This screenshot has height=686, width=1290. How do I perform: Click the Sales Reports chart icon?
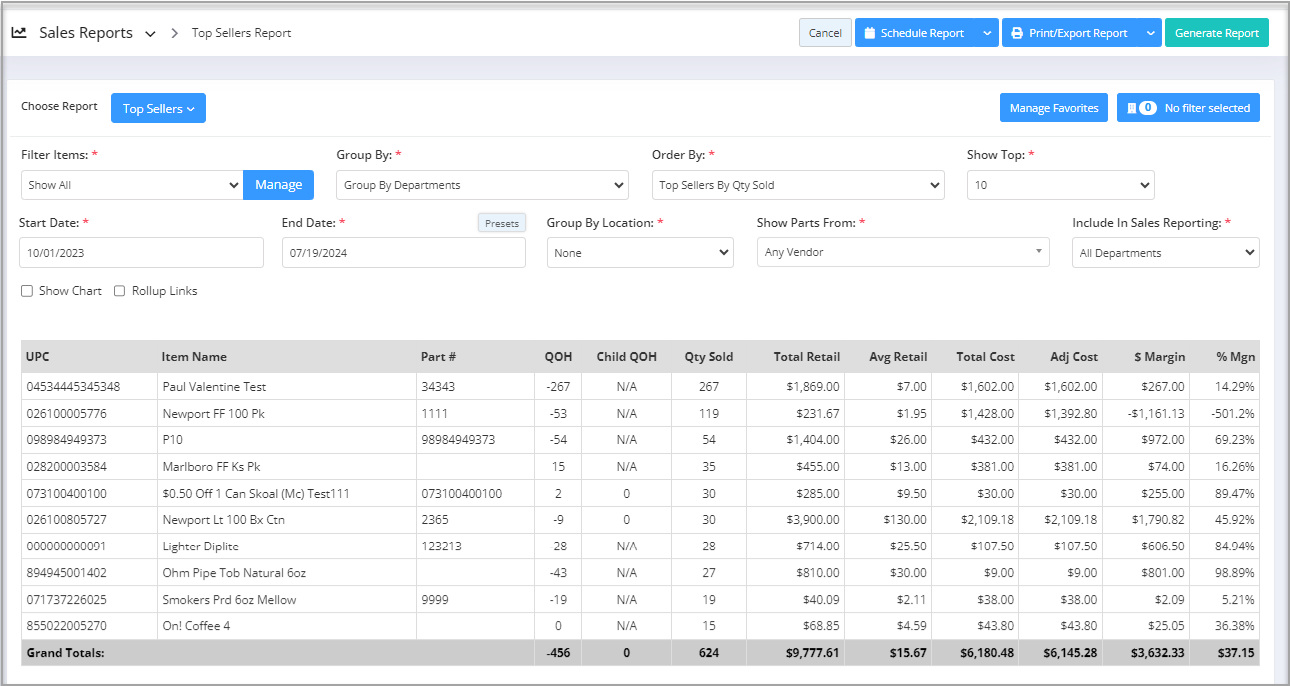19,33
